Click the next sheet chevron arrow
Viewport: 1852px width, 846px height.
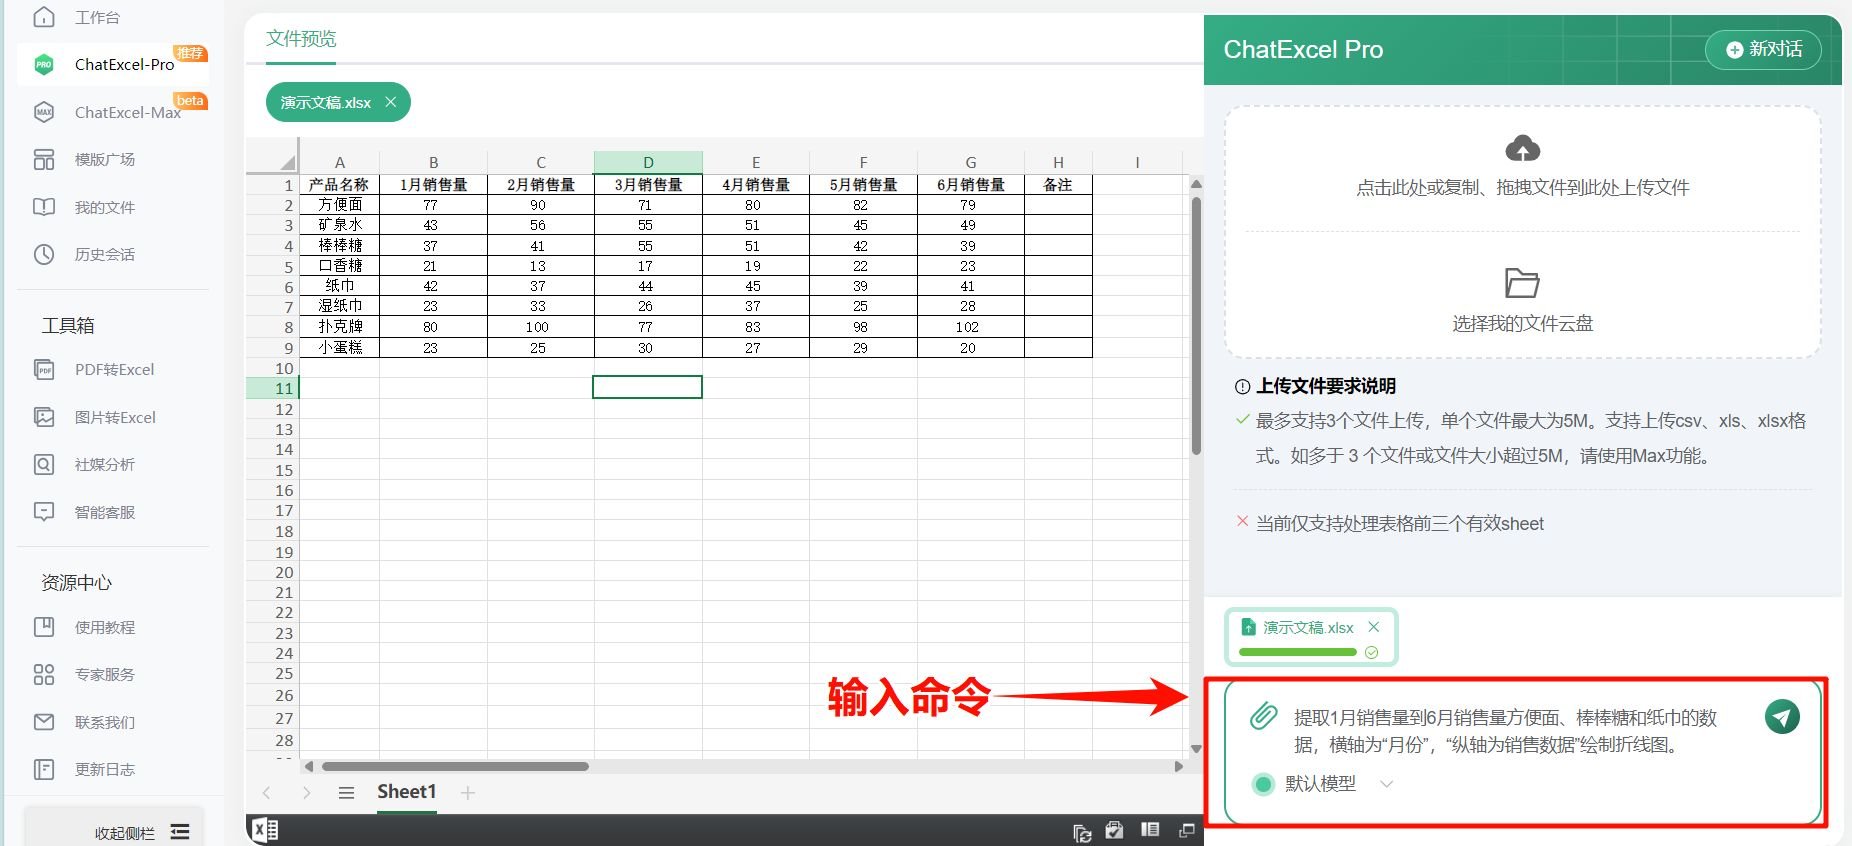[x=306, y=793]
